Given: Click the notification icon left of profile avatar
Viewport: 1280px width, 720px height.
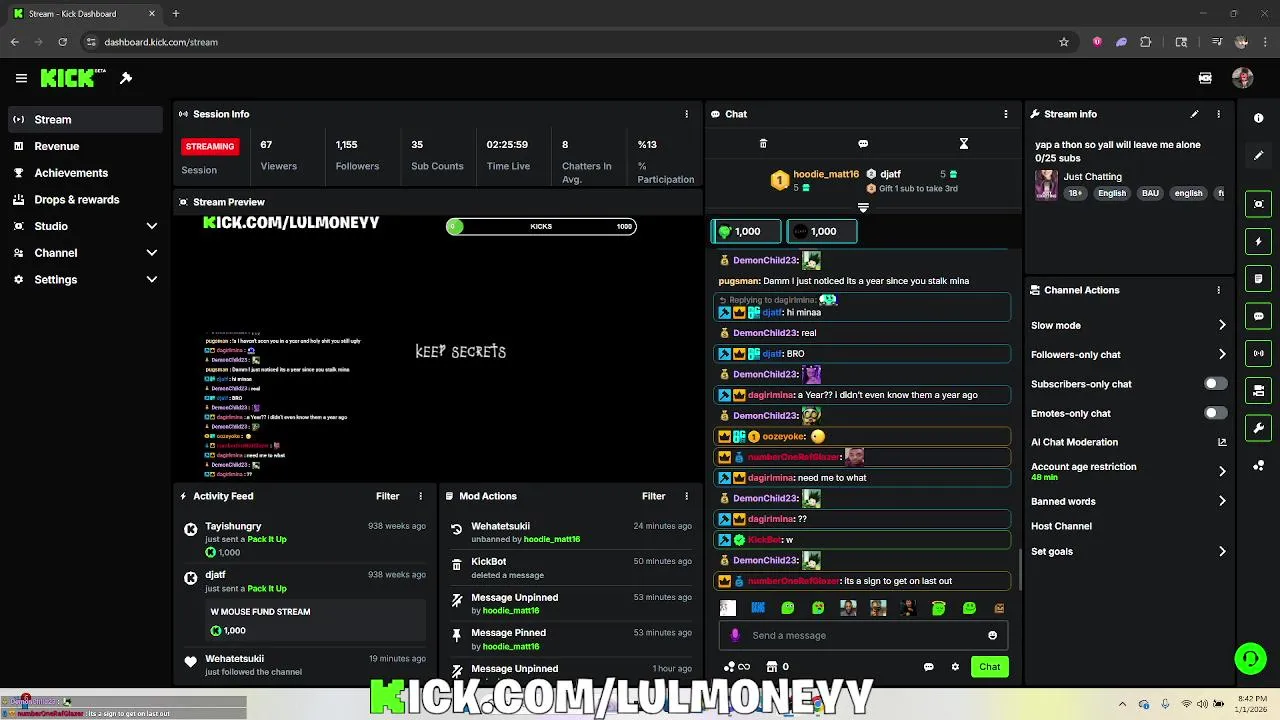Looking at the screenshot, I should tap(1205, 78).
